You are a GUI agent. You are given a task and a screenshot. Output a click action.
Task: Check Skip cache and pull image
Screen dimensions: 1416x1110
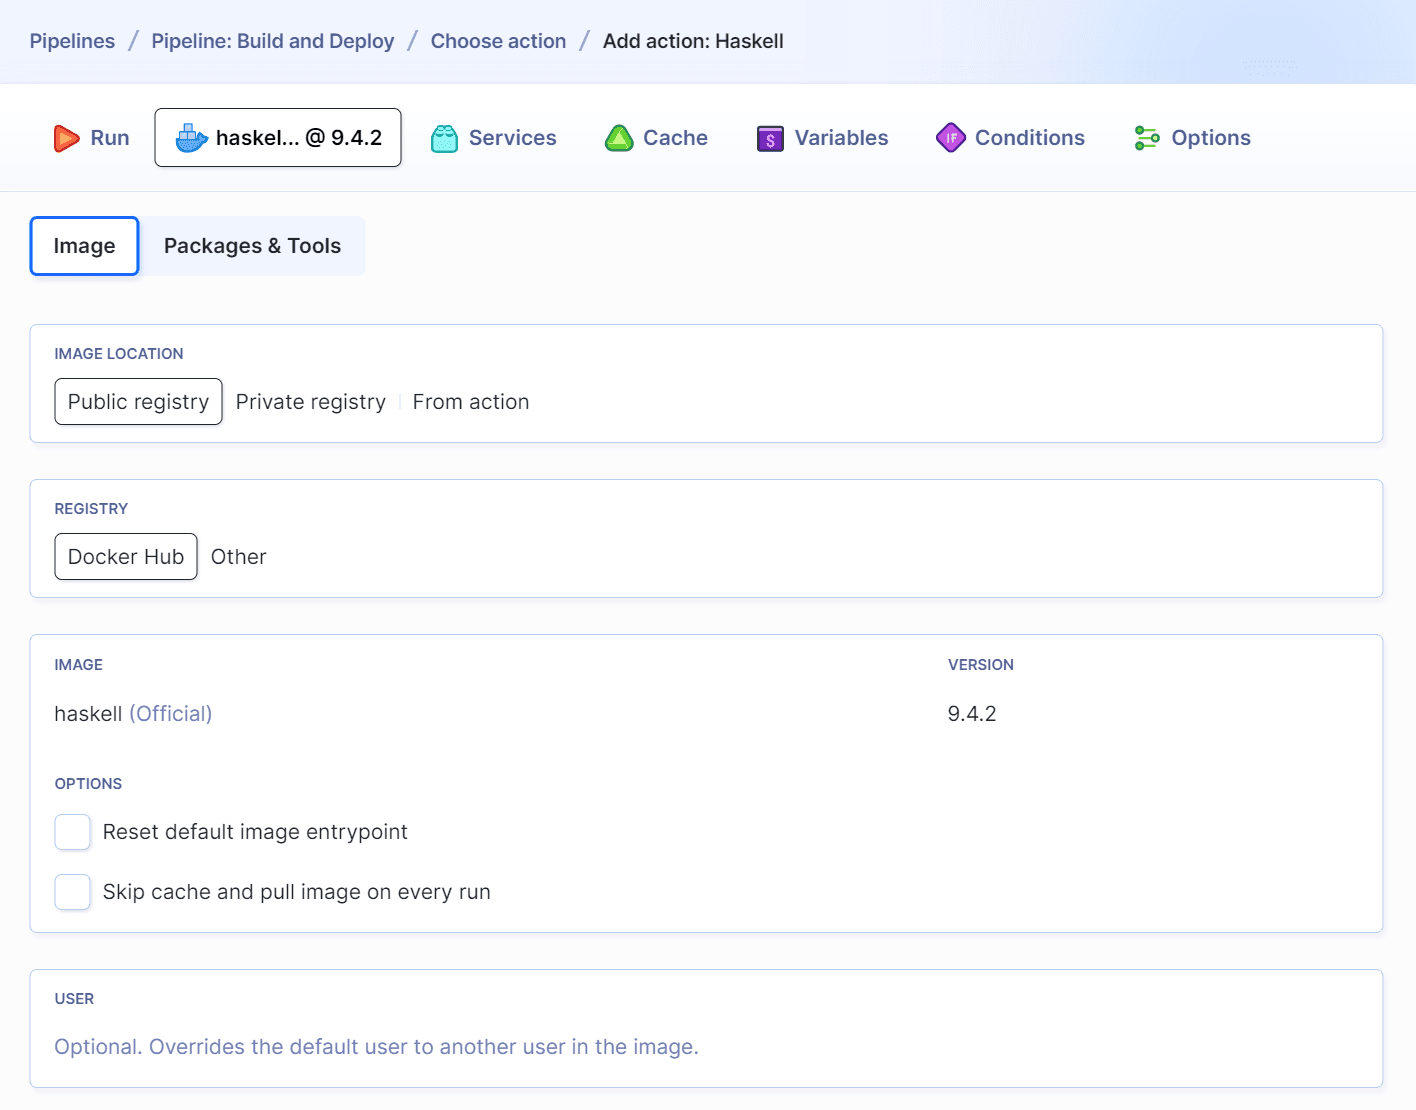72,892
